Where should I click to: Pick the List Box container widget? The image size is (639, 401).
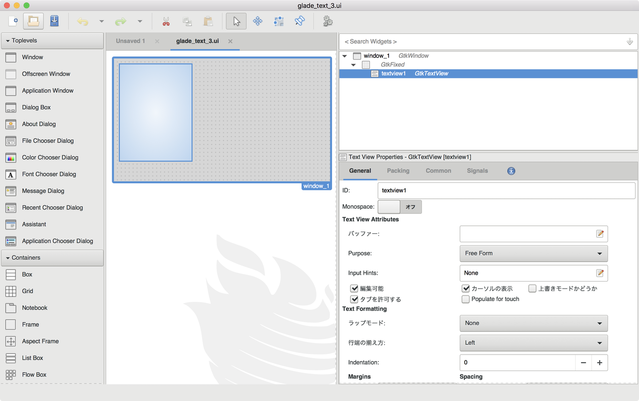tap(52, 358)
